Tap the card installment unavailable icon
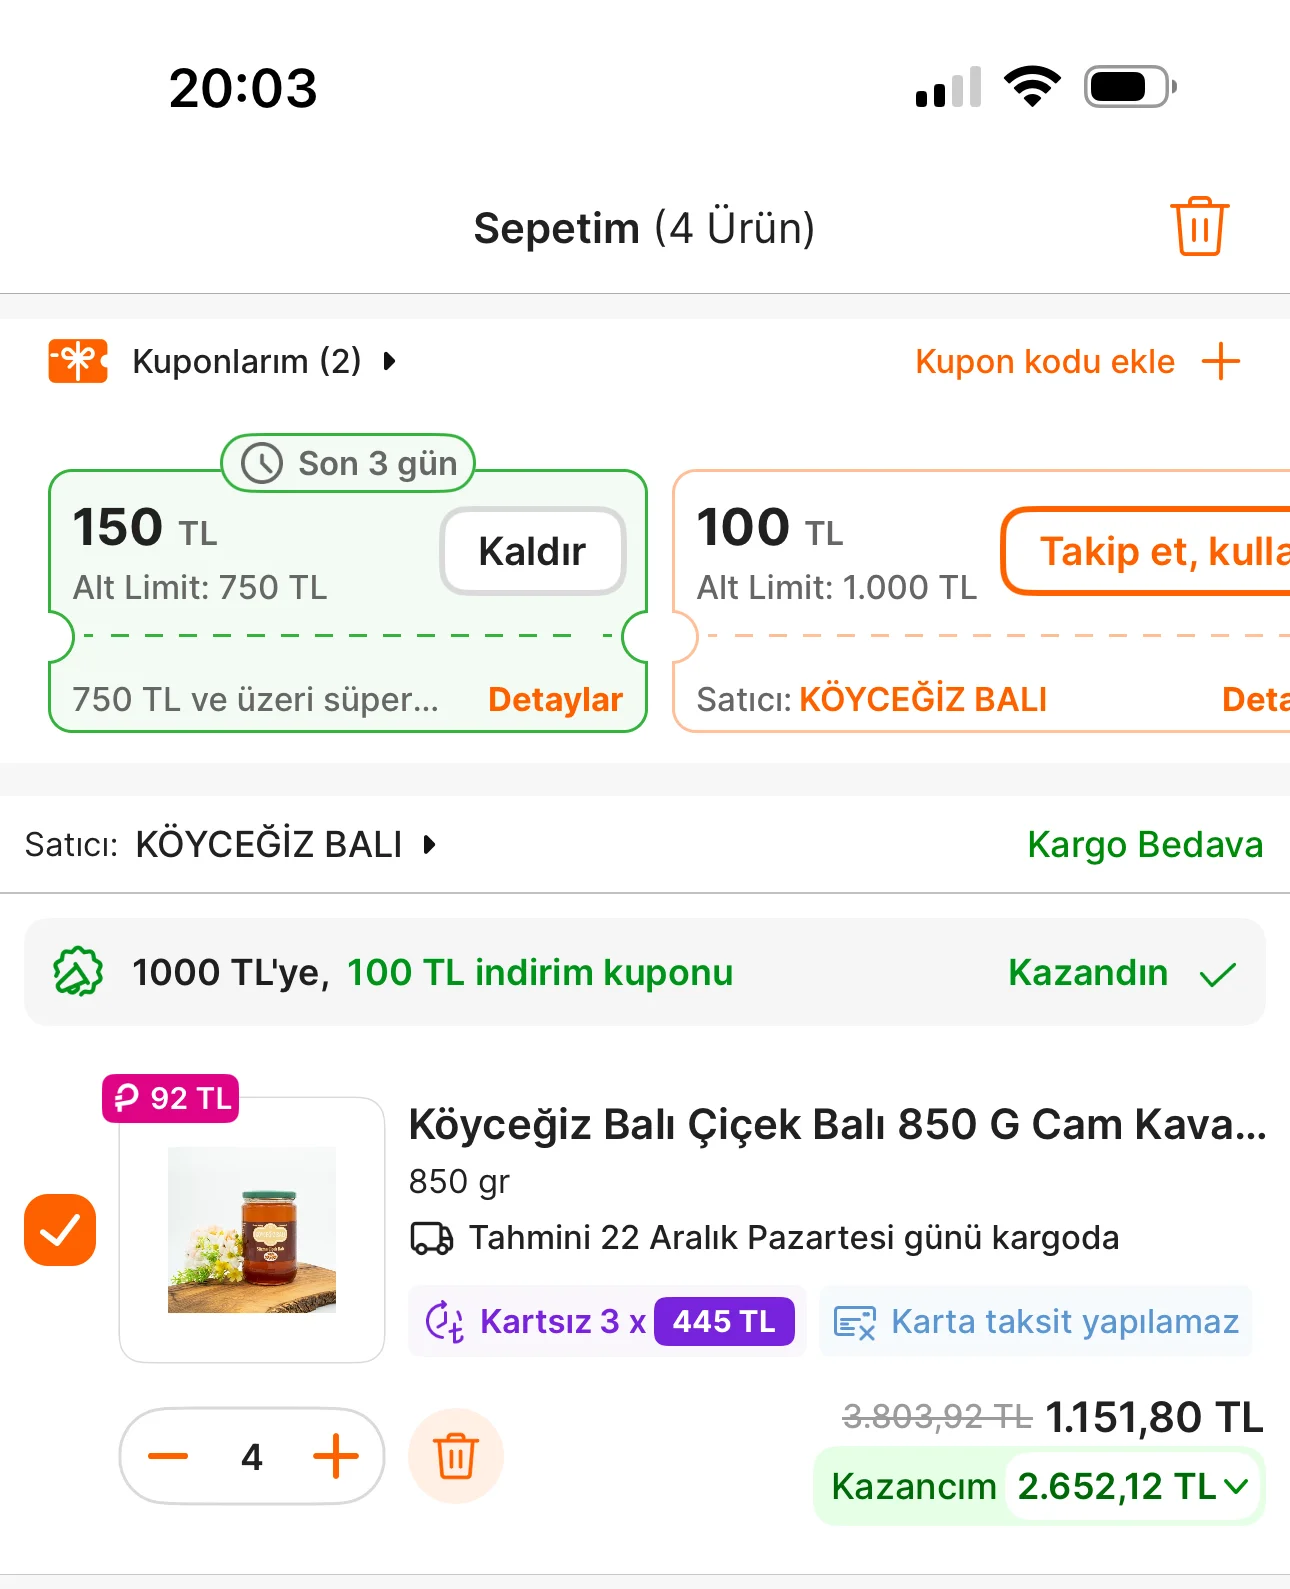 (x=855, y=1322)
